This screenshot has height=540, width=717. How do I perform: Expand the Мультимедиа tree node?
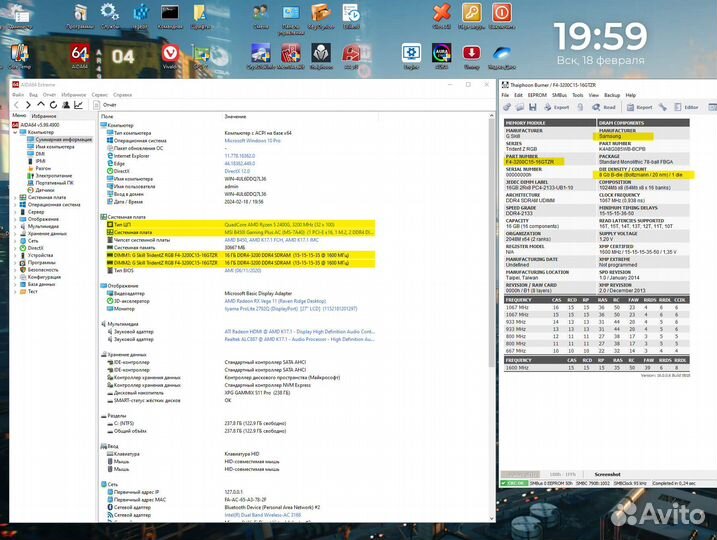pos(15,226)
